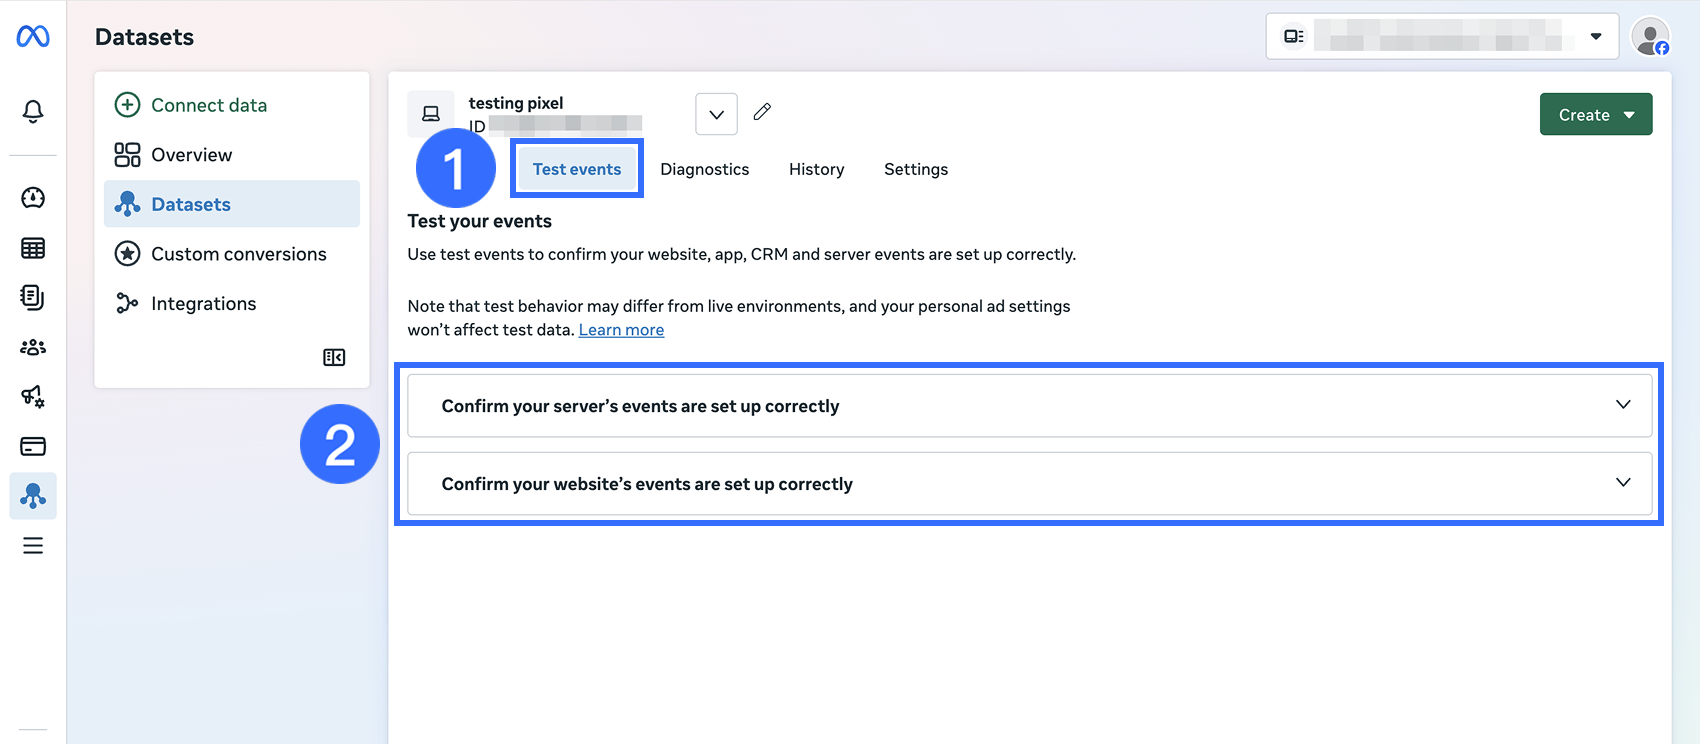Select the Events Manager icon in sidebar
This screenshot has width=1700, height=744.
(33, 496)
